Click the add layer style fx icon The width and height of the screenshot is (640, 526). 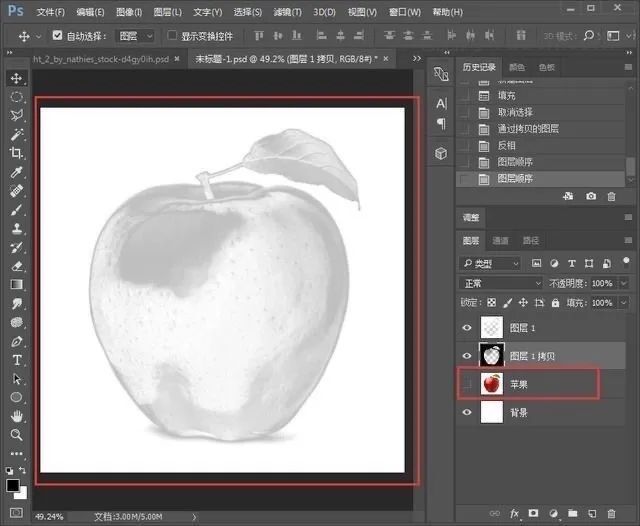(515, 512)
